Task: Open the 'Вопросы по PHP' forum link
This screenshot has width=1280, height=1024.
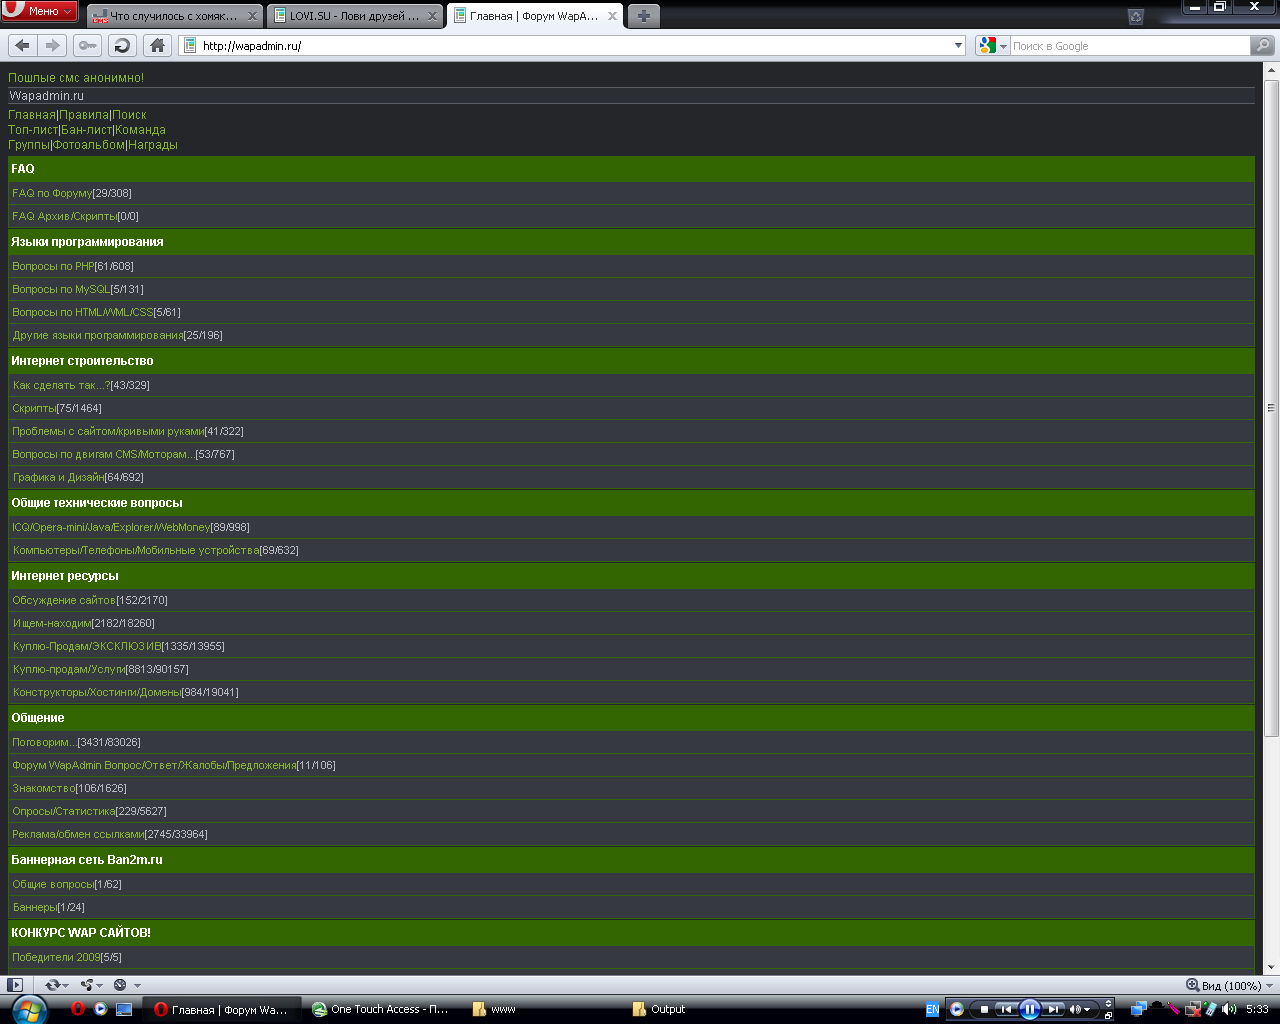Action: (53, 266)
